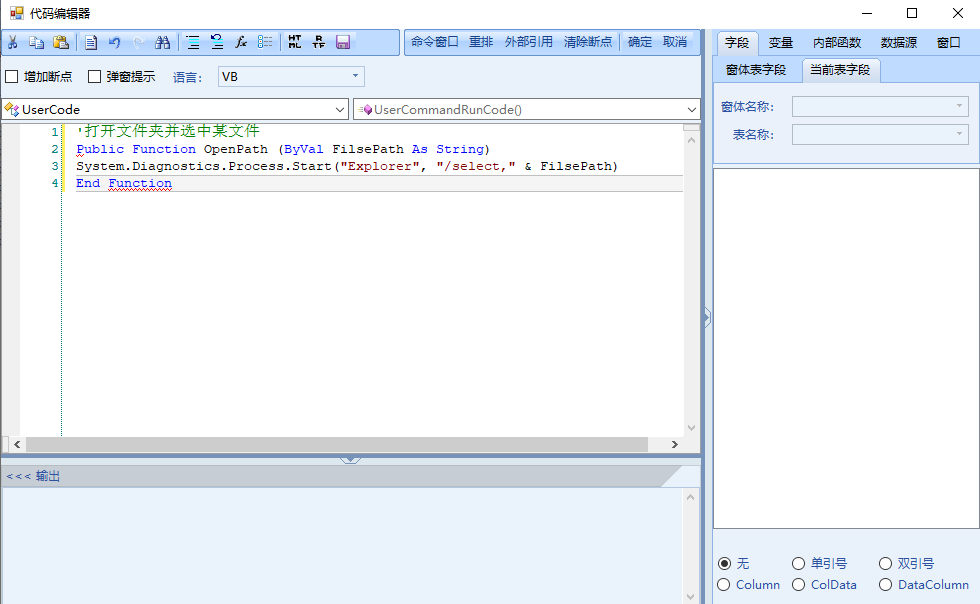This screenshot has height=604, width=980.
Task: Click the greyed Redo arrow icon
Action: click(x=139, y=43)
